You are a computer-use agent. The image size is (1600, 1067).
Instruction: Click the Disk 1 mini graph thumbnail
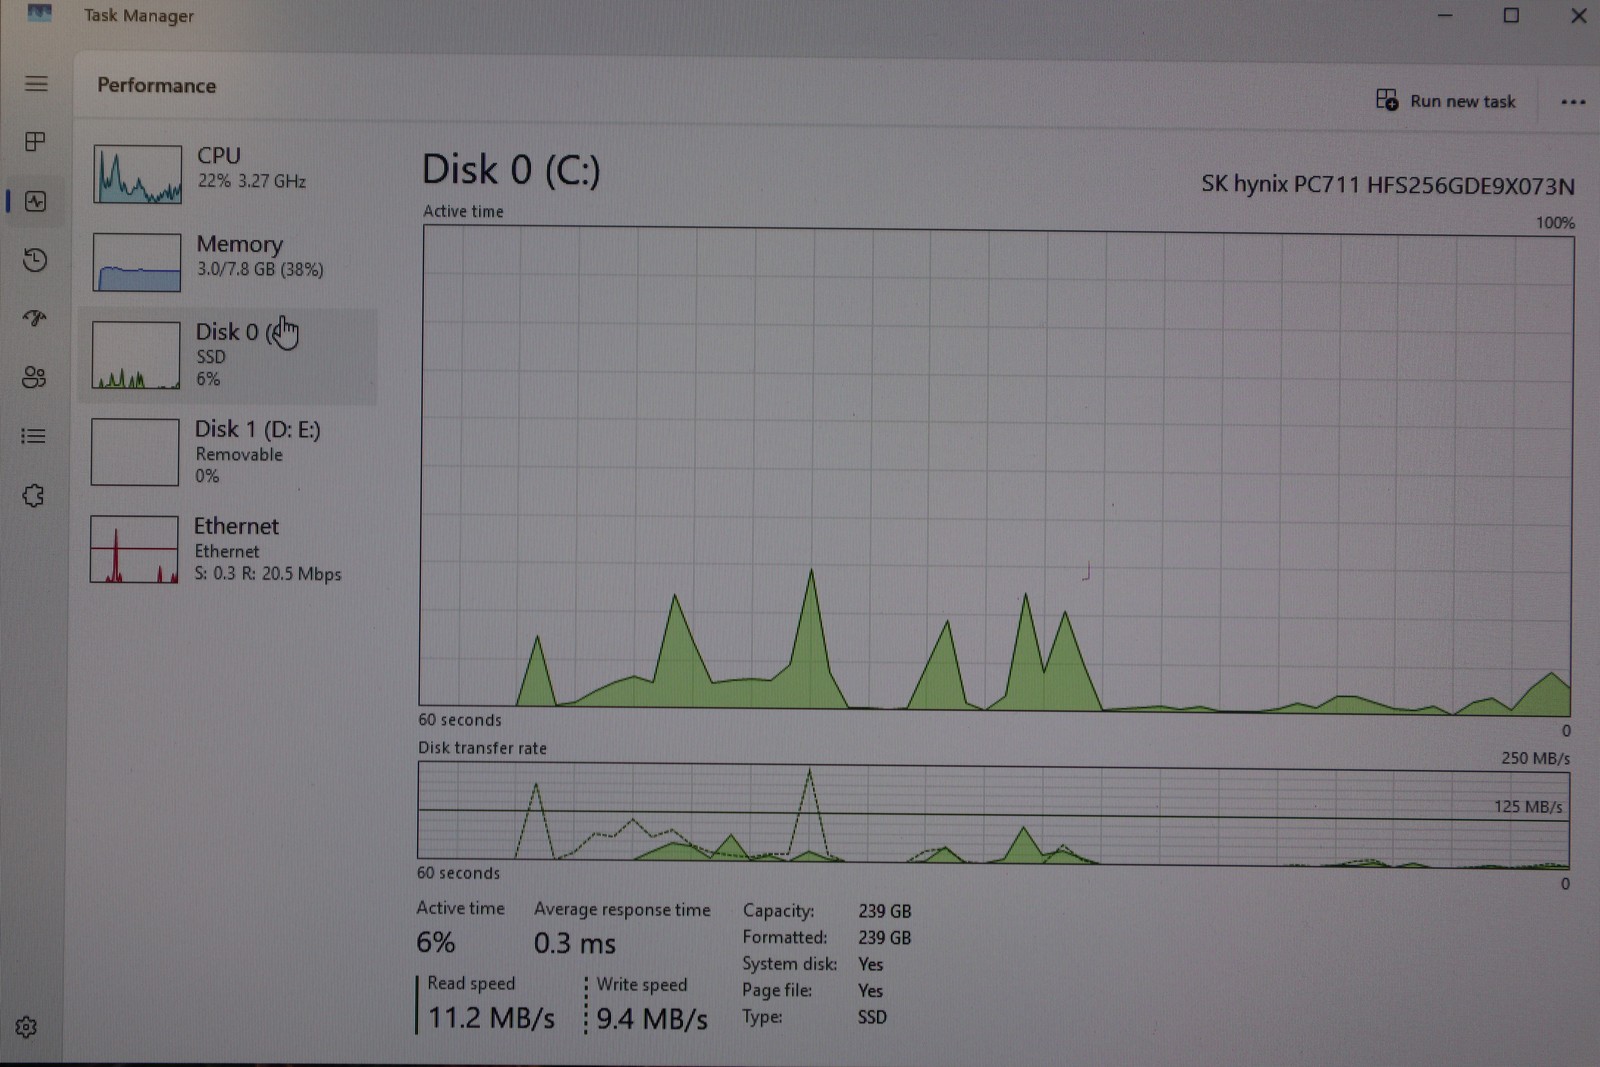coord(135,452)
